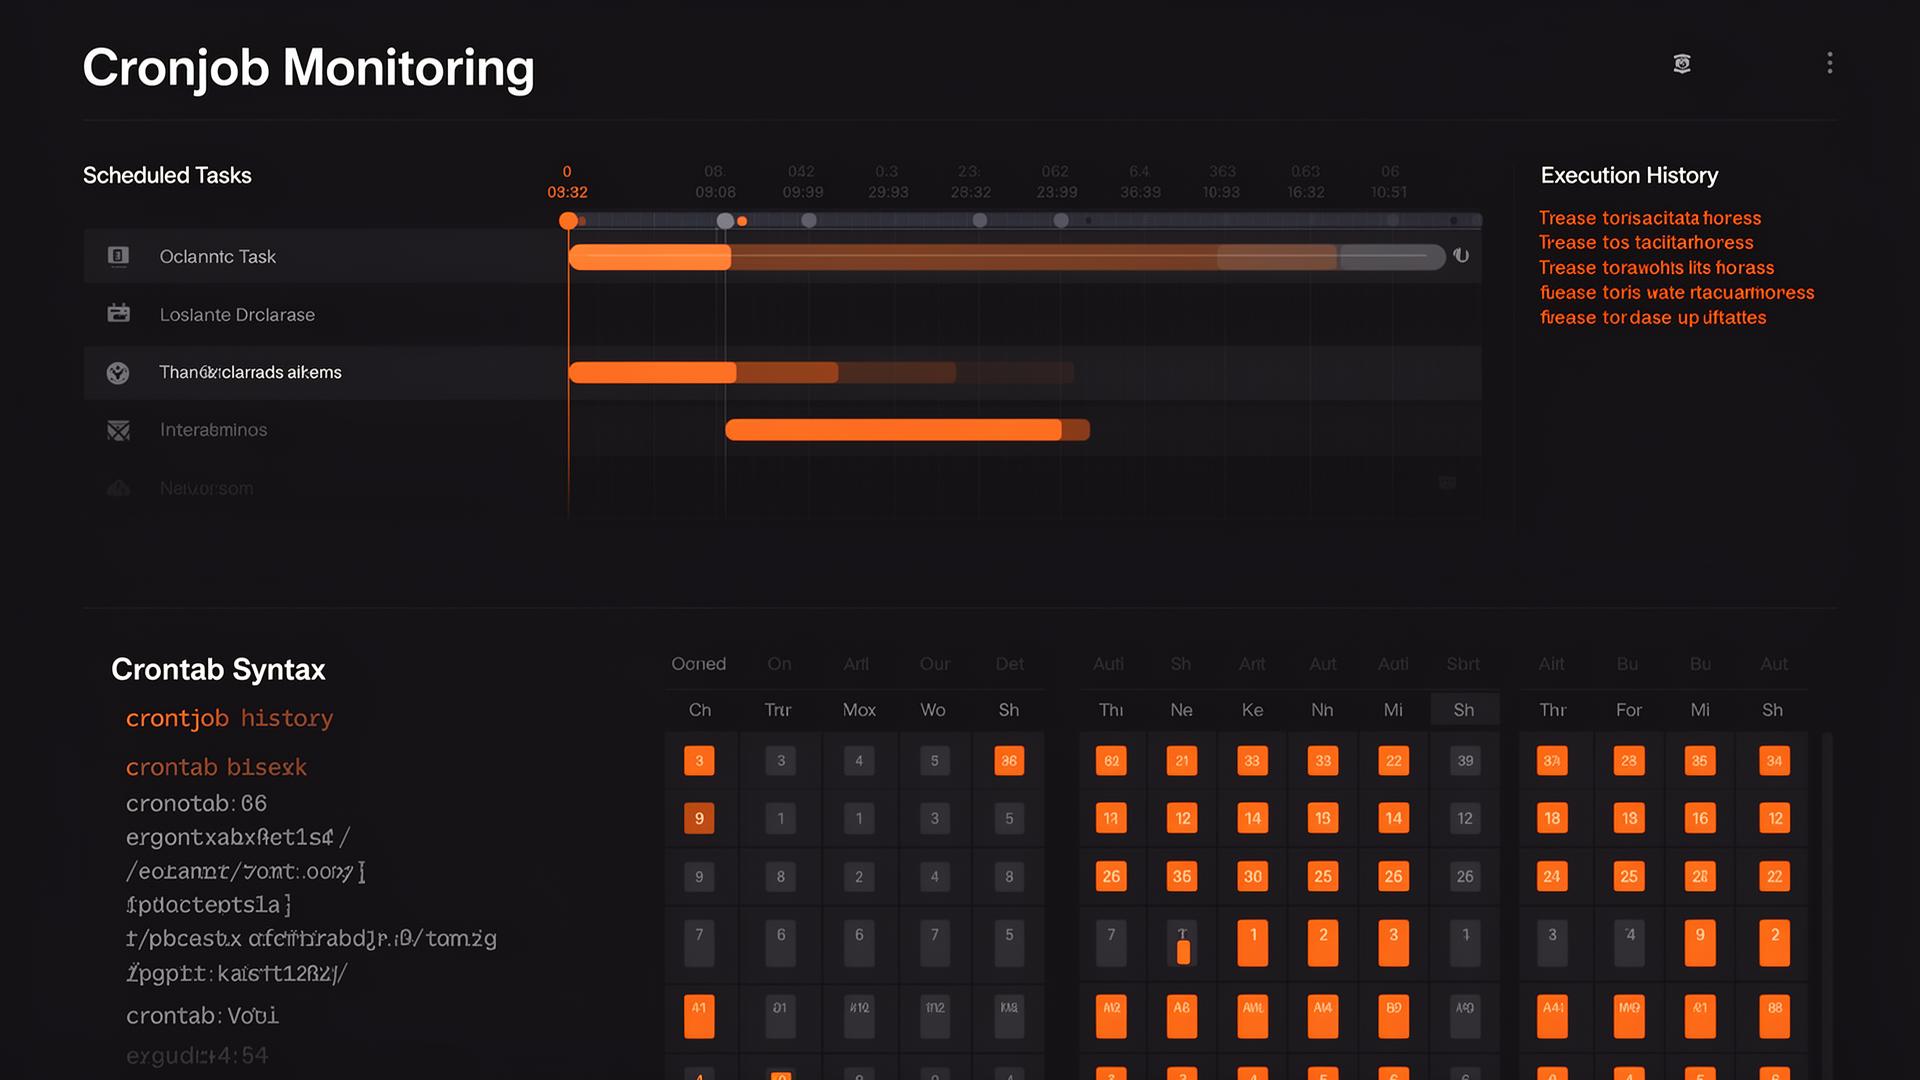Click the gray timeline marker below 09:08
Image resolution: width=1920 pixels, height=1080 pixels.
click(x=725, y=221)
